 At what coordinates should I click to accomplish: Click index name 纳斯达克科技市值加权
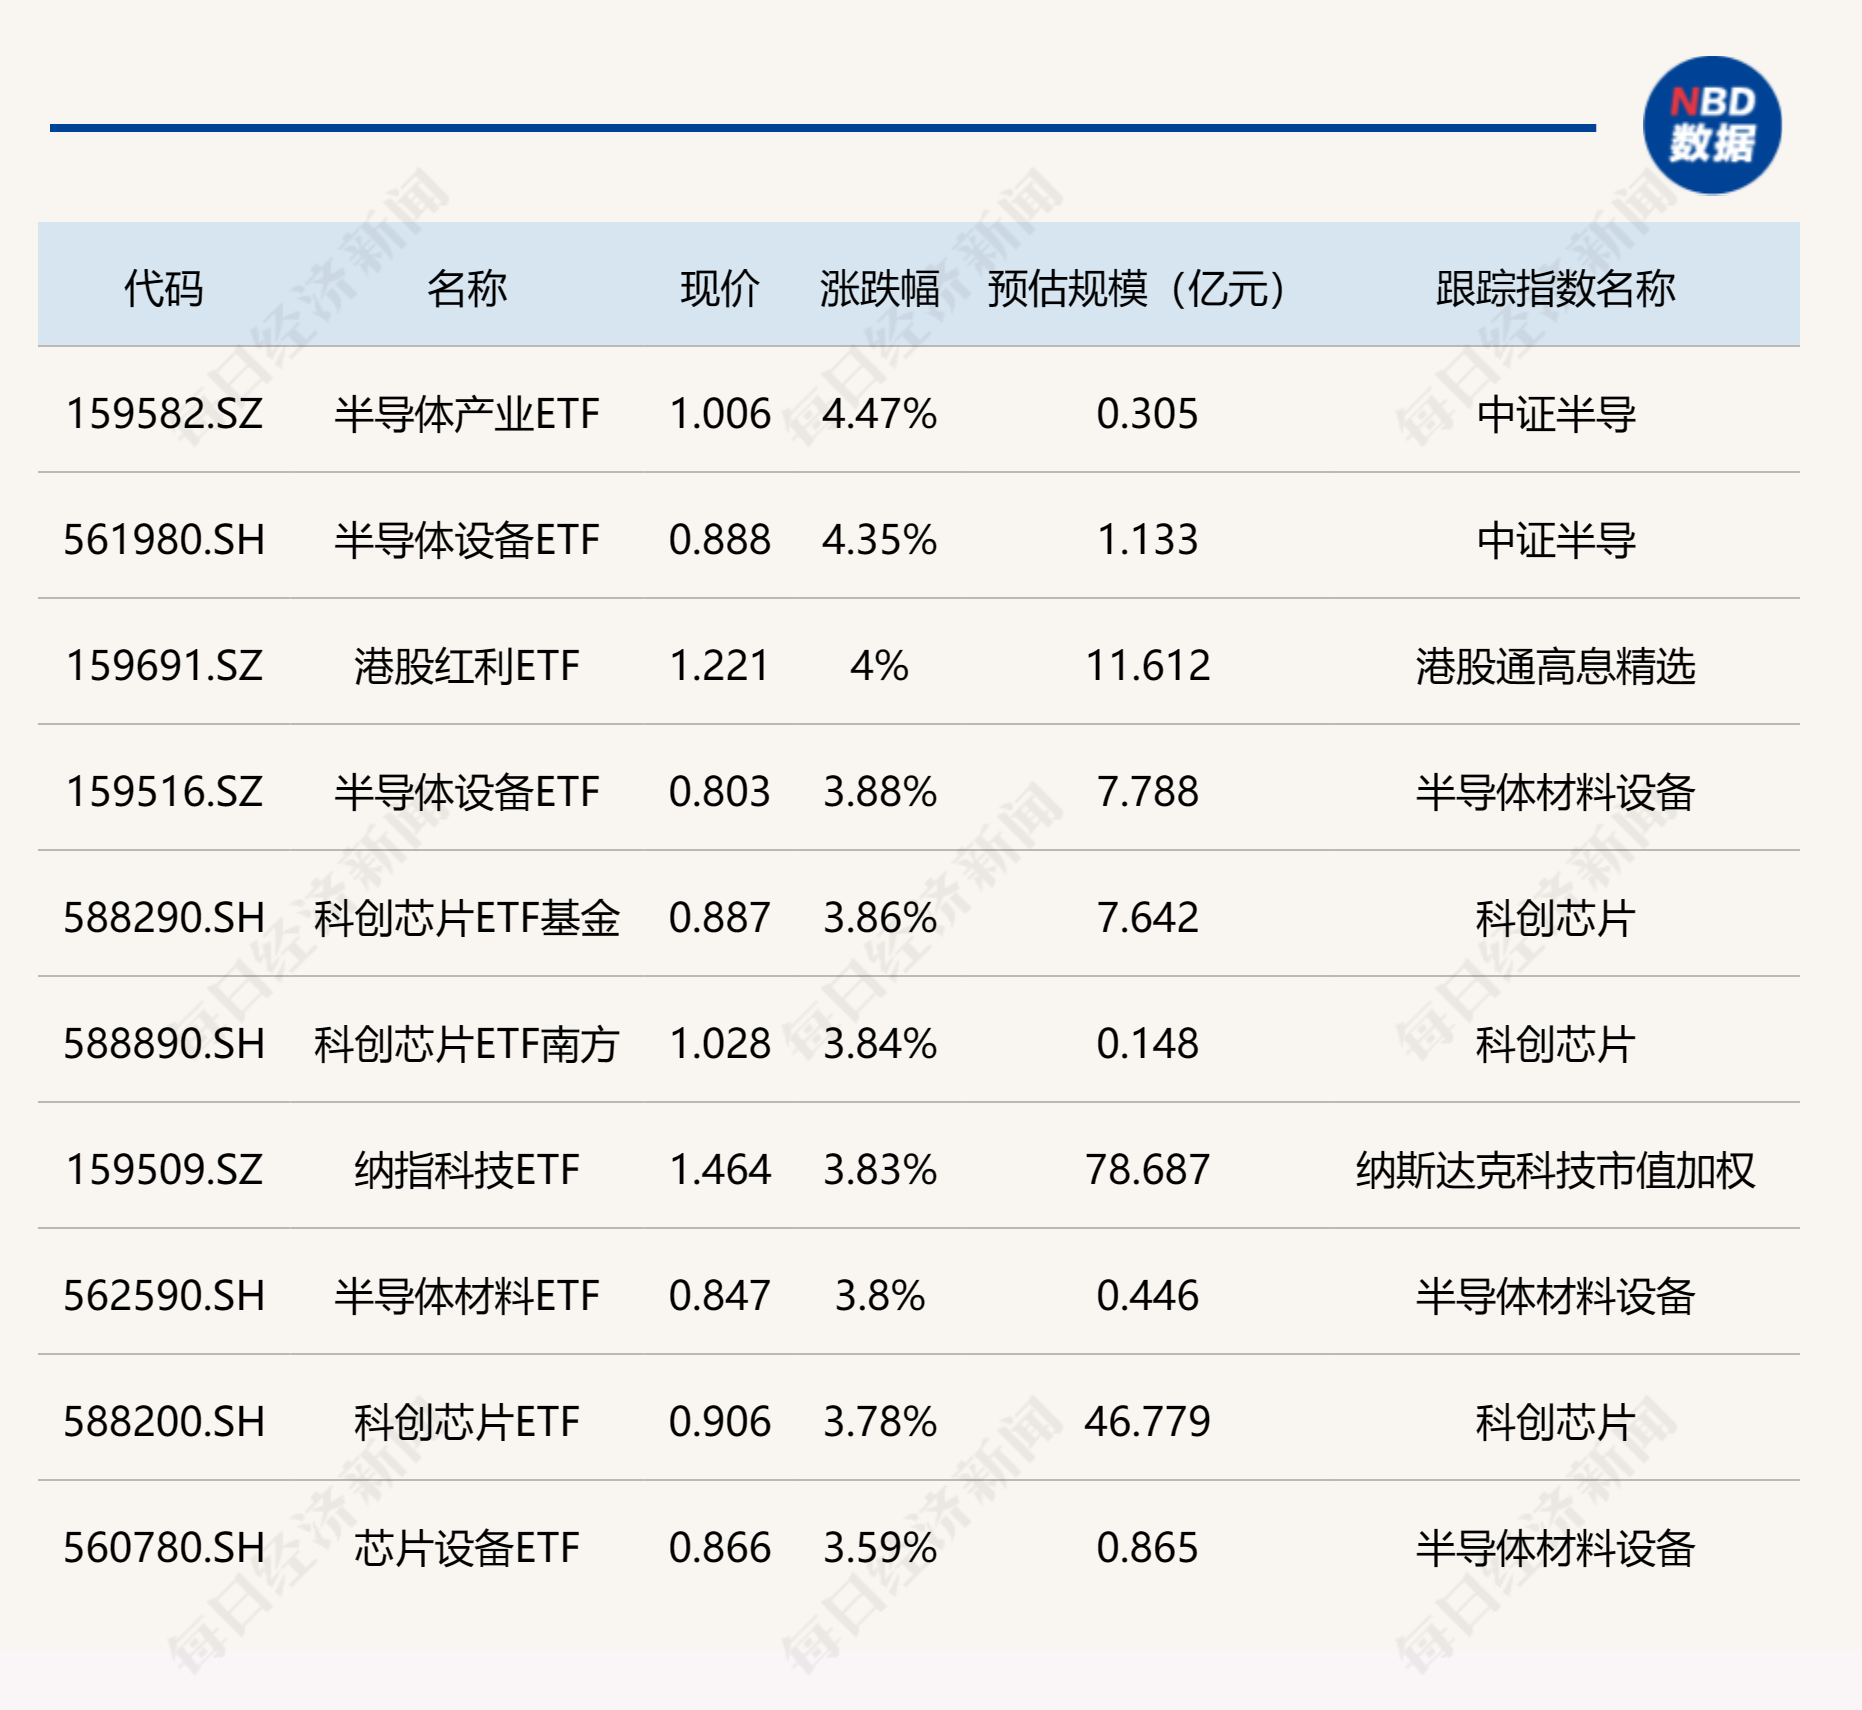pos(1555,1170)
